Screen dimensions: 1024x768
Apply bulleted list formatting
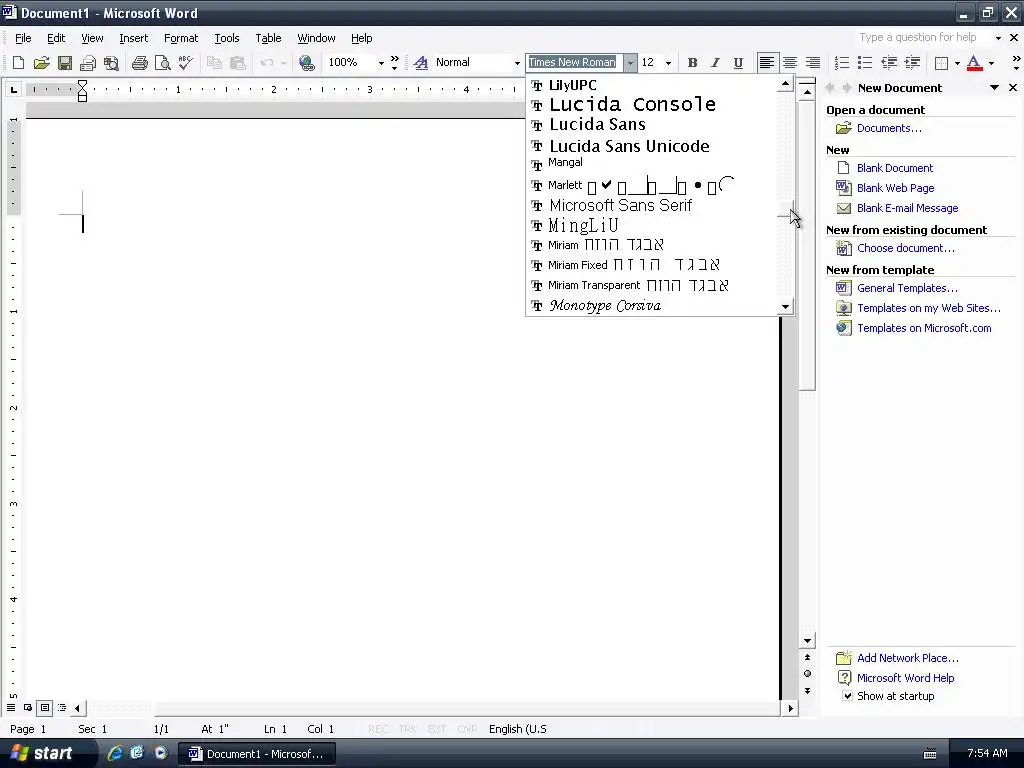pos(865,63)
